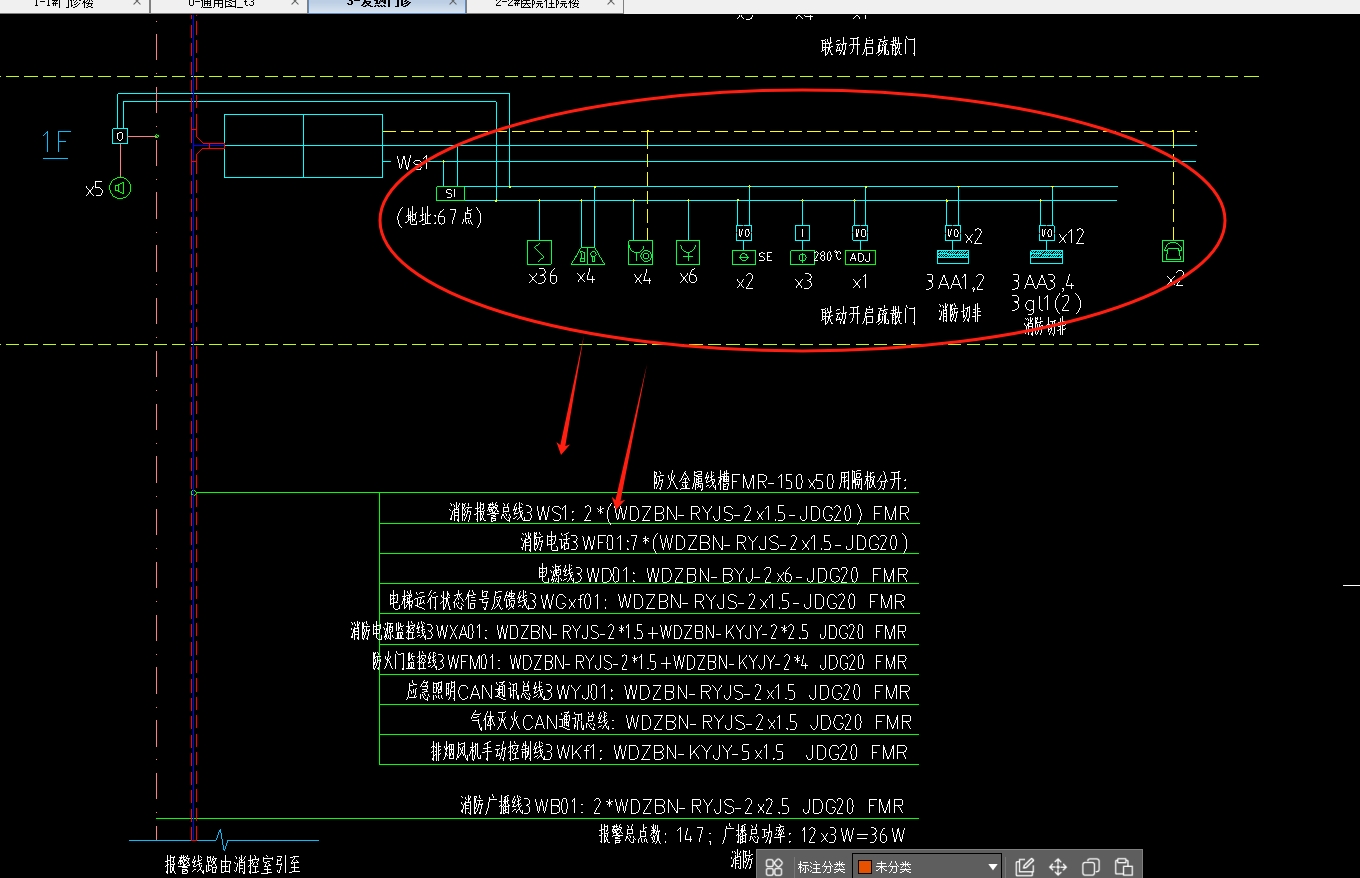Click the 防火金属线槽FMR-150x50 heading text

(x=780, y=481)
